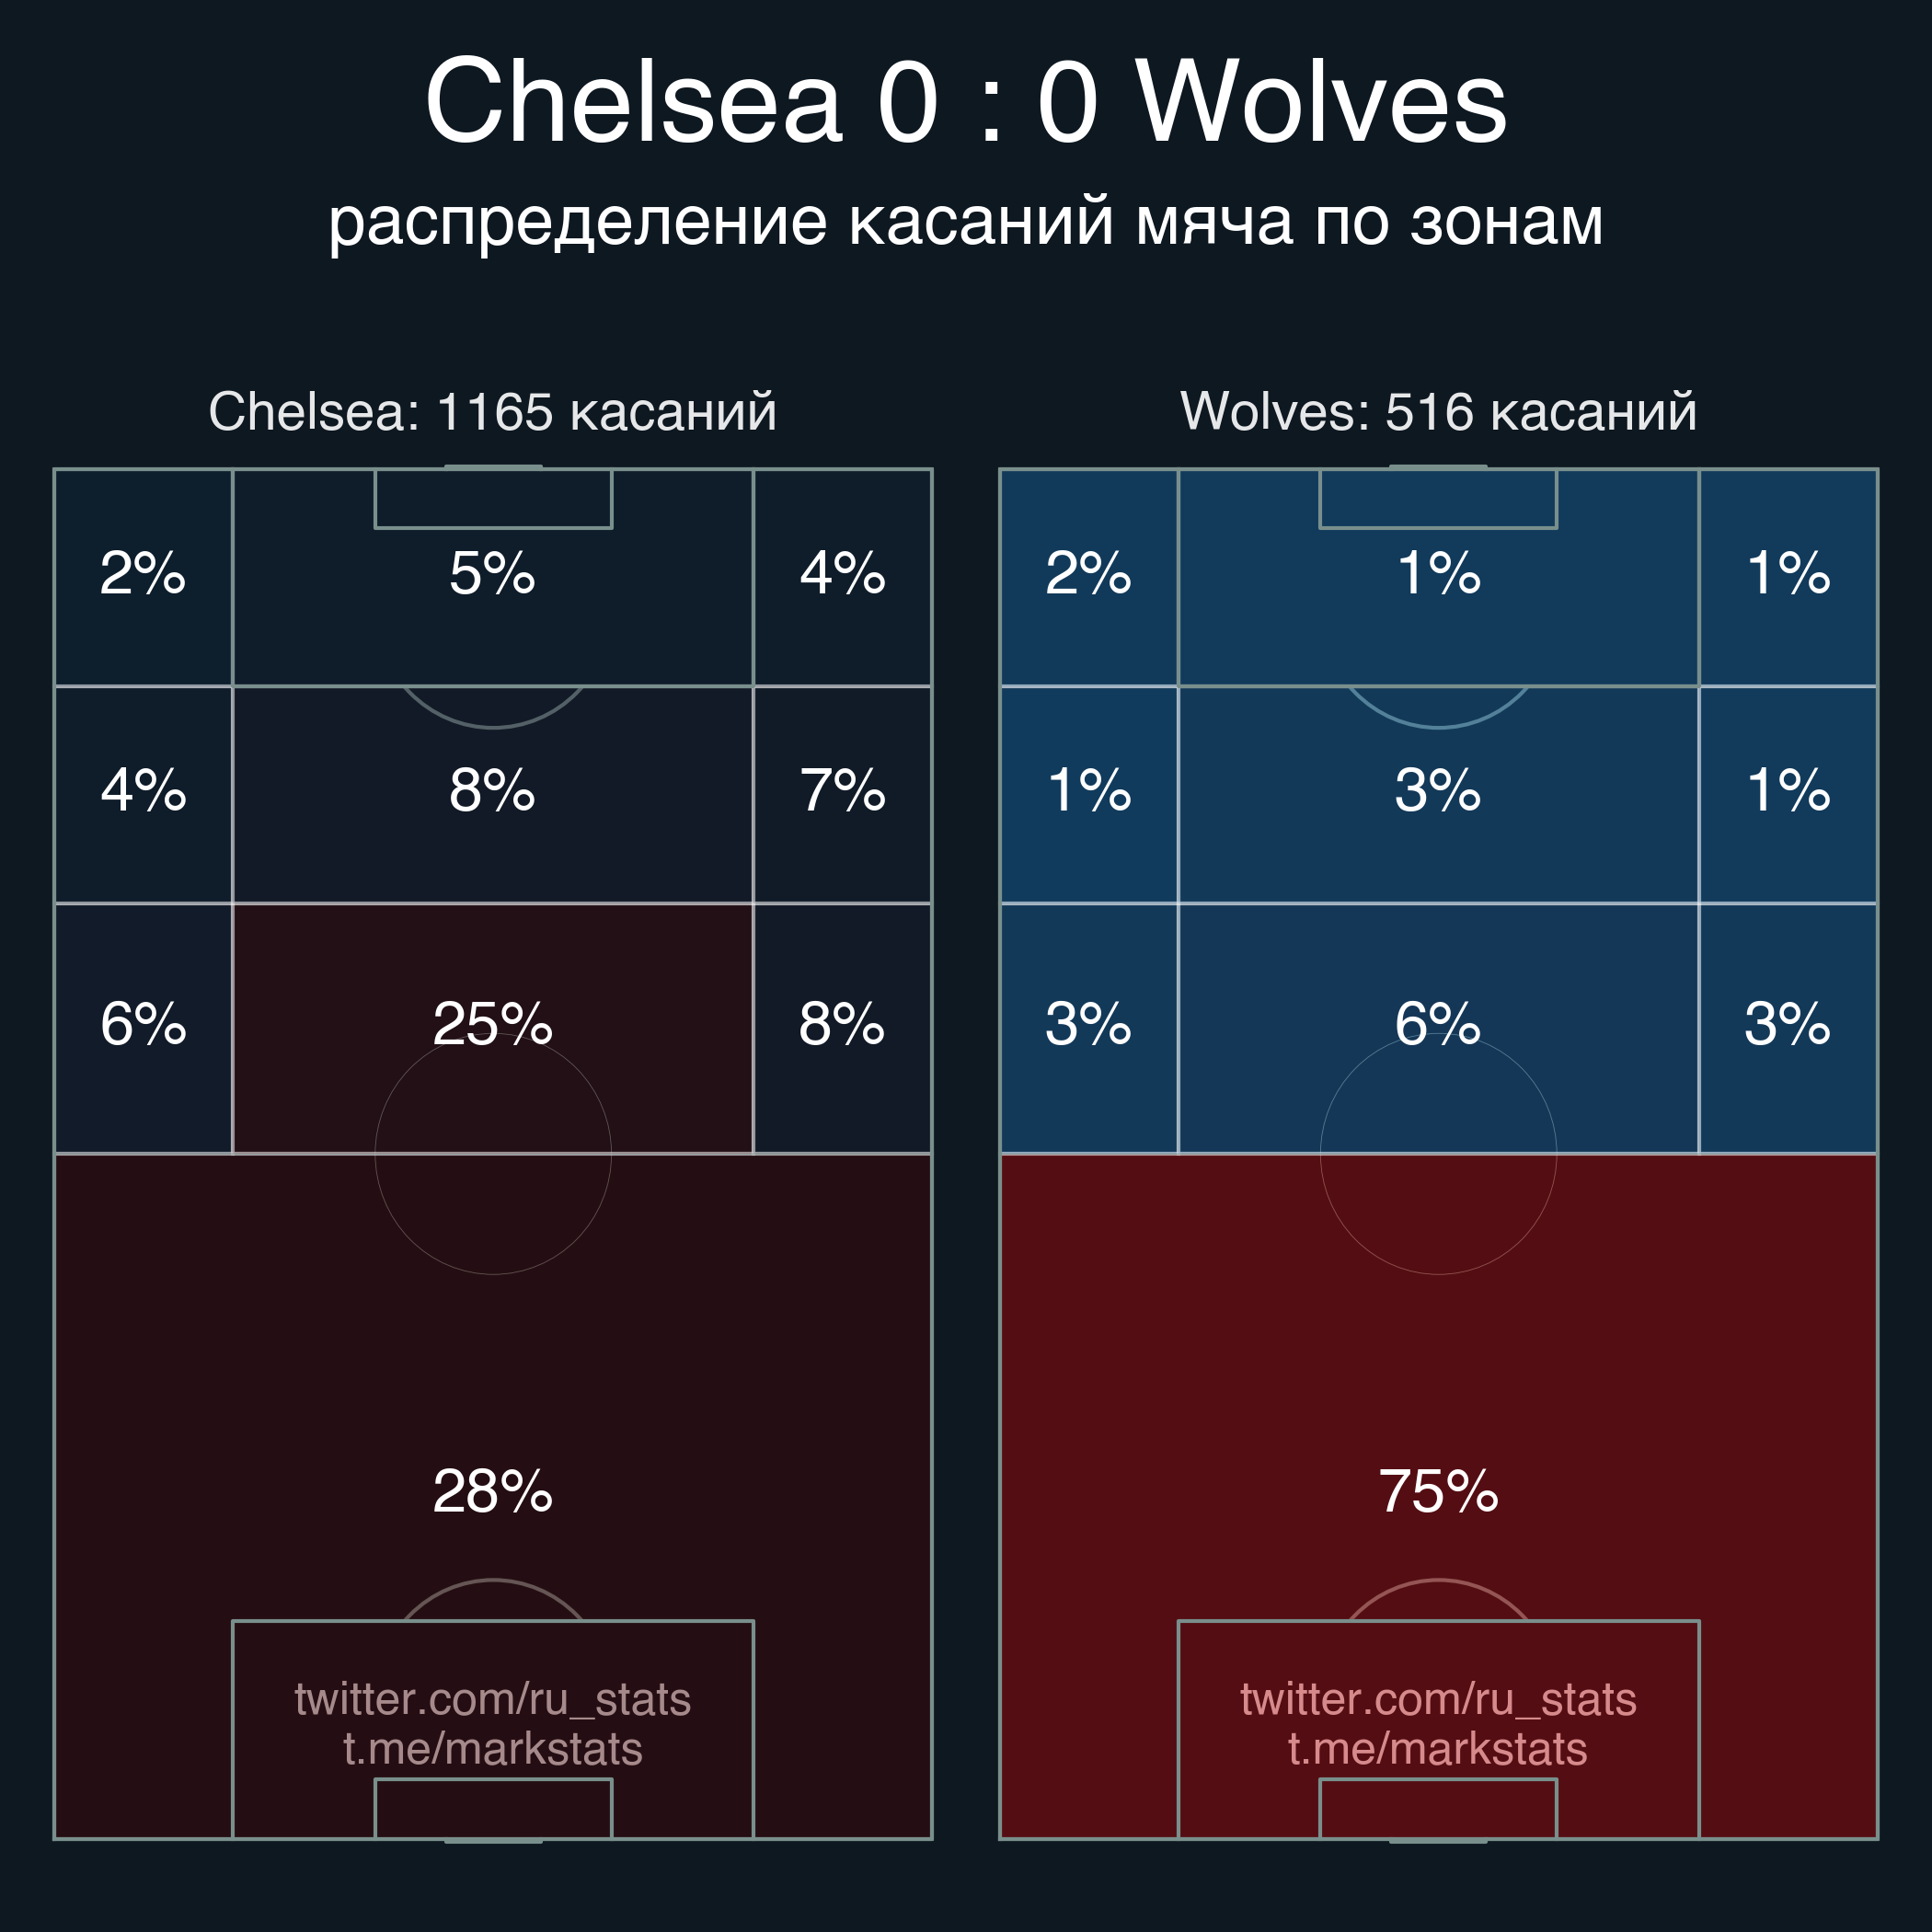Screen dimensions: 1932x1932
Task: Select the "Wolves: 516 касаний" heading
Action: [x=1438, y=411]
